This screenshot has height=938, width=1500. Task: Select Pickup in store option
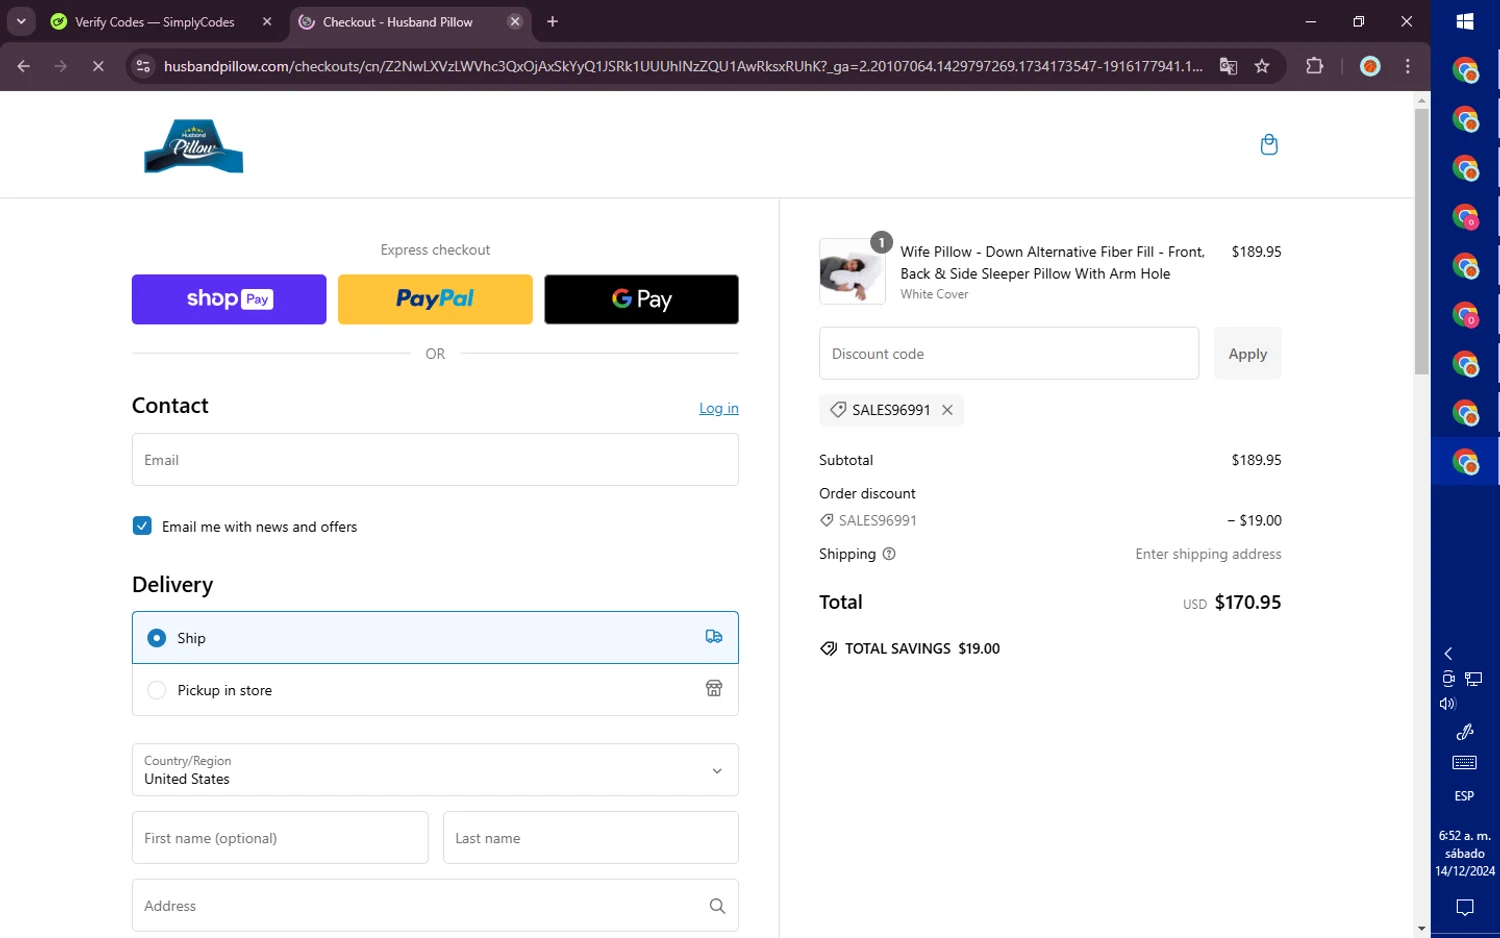[435, 689]
